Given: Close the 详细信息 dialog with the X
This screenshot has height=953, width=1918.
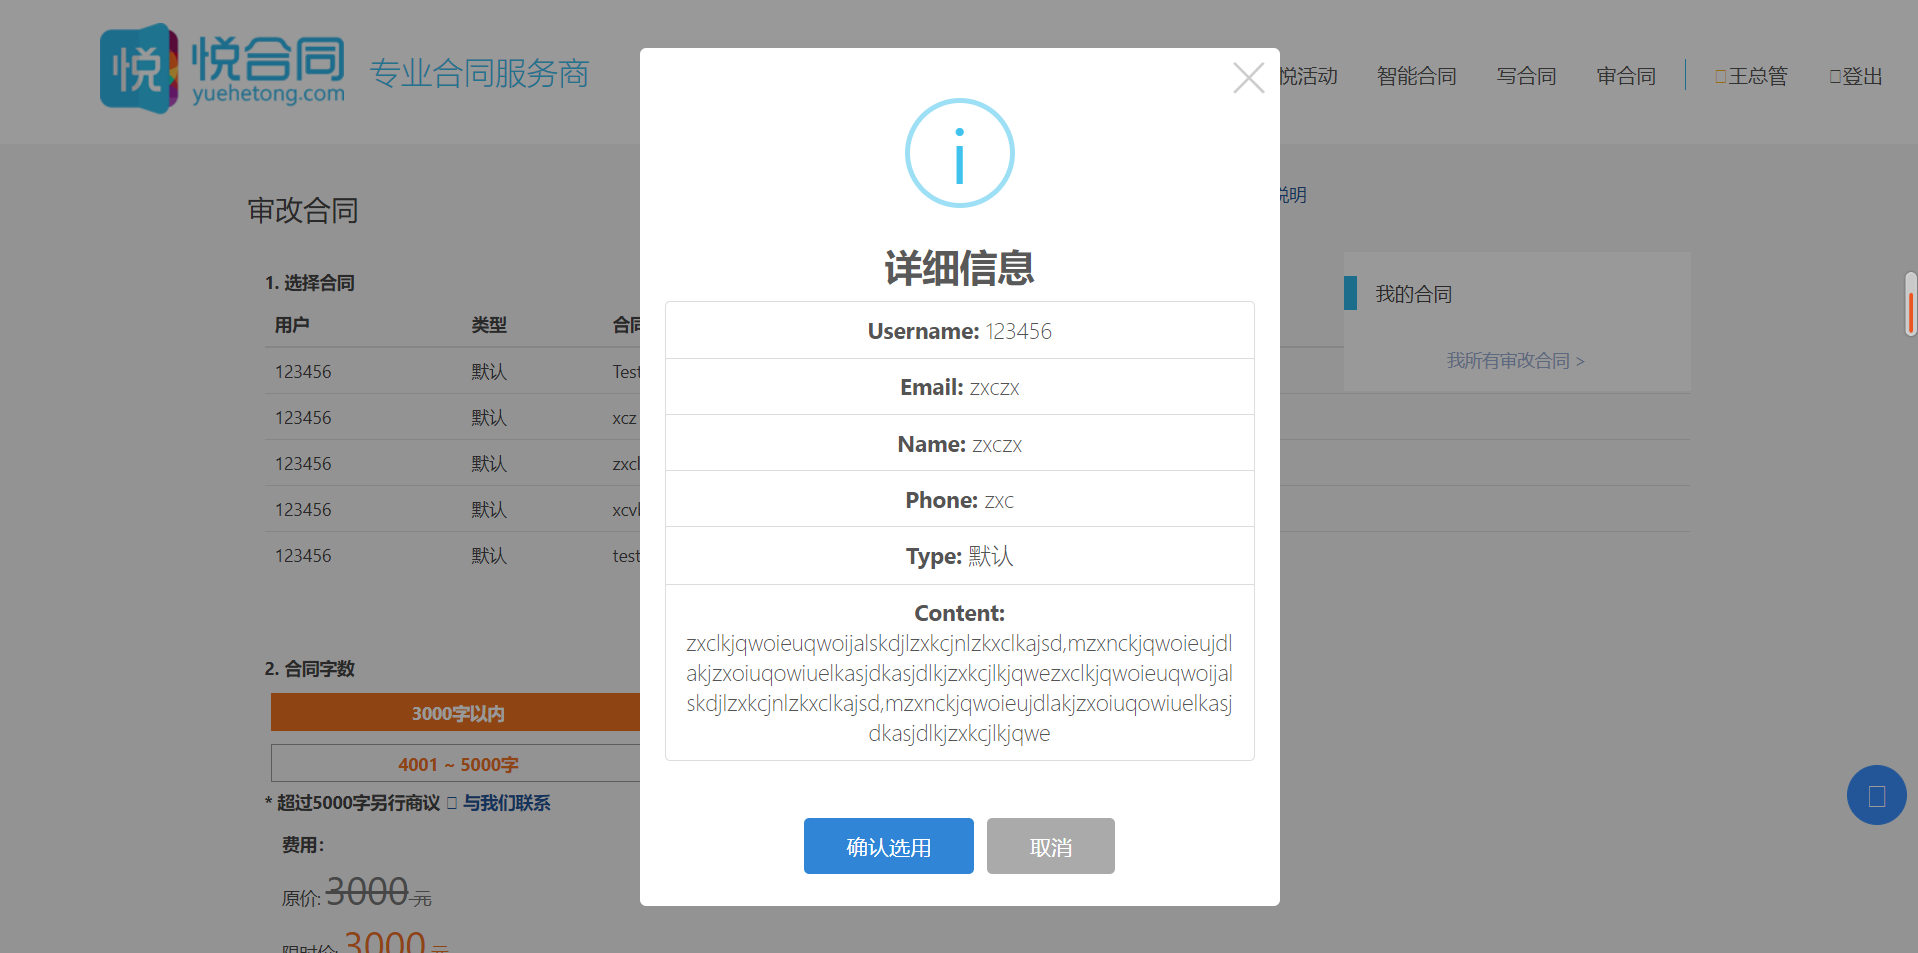Looking at the screenshot, I should click(1248, 78).
